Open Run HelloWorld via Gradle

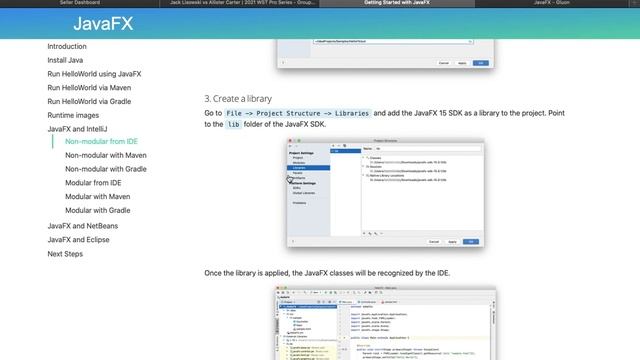[89, 102]
